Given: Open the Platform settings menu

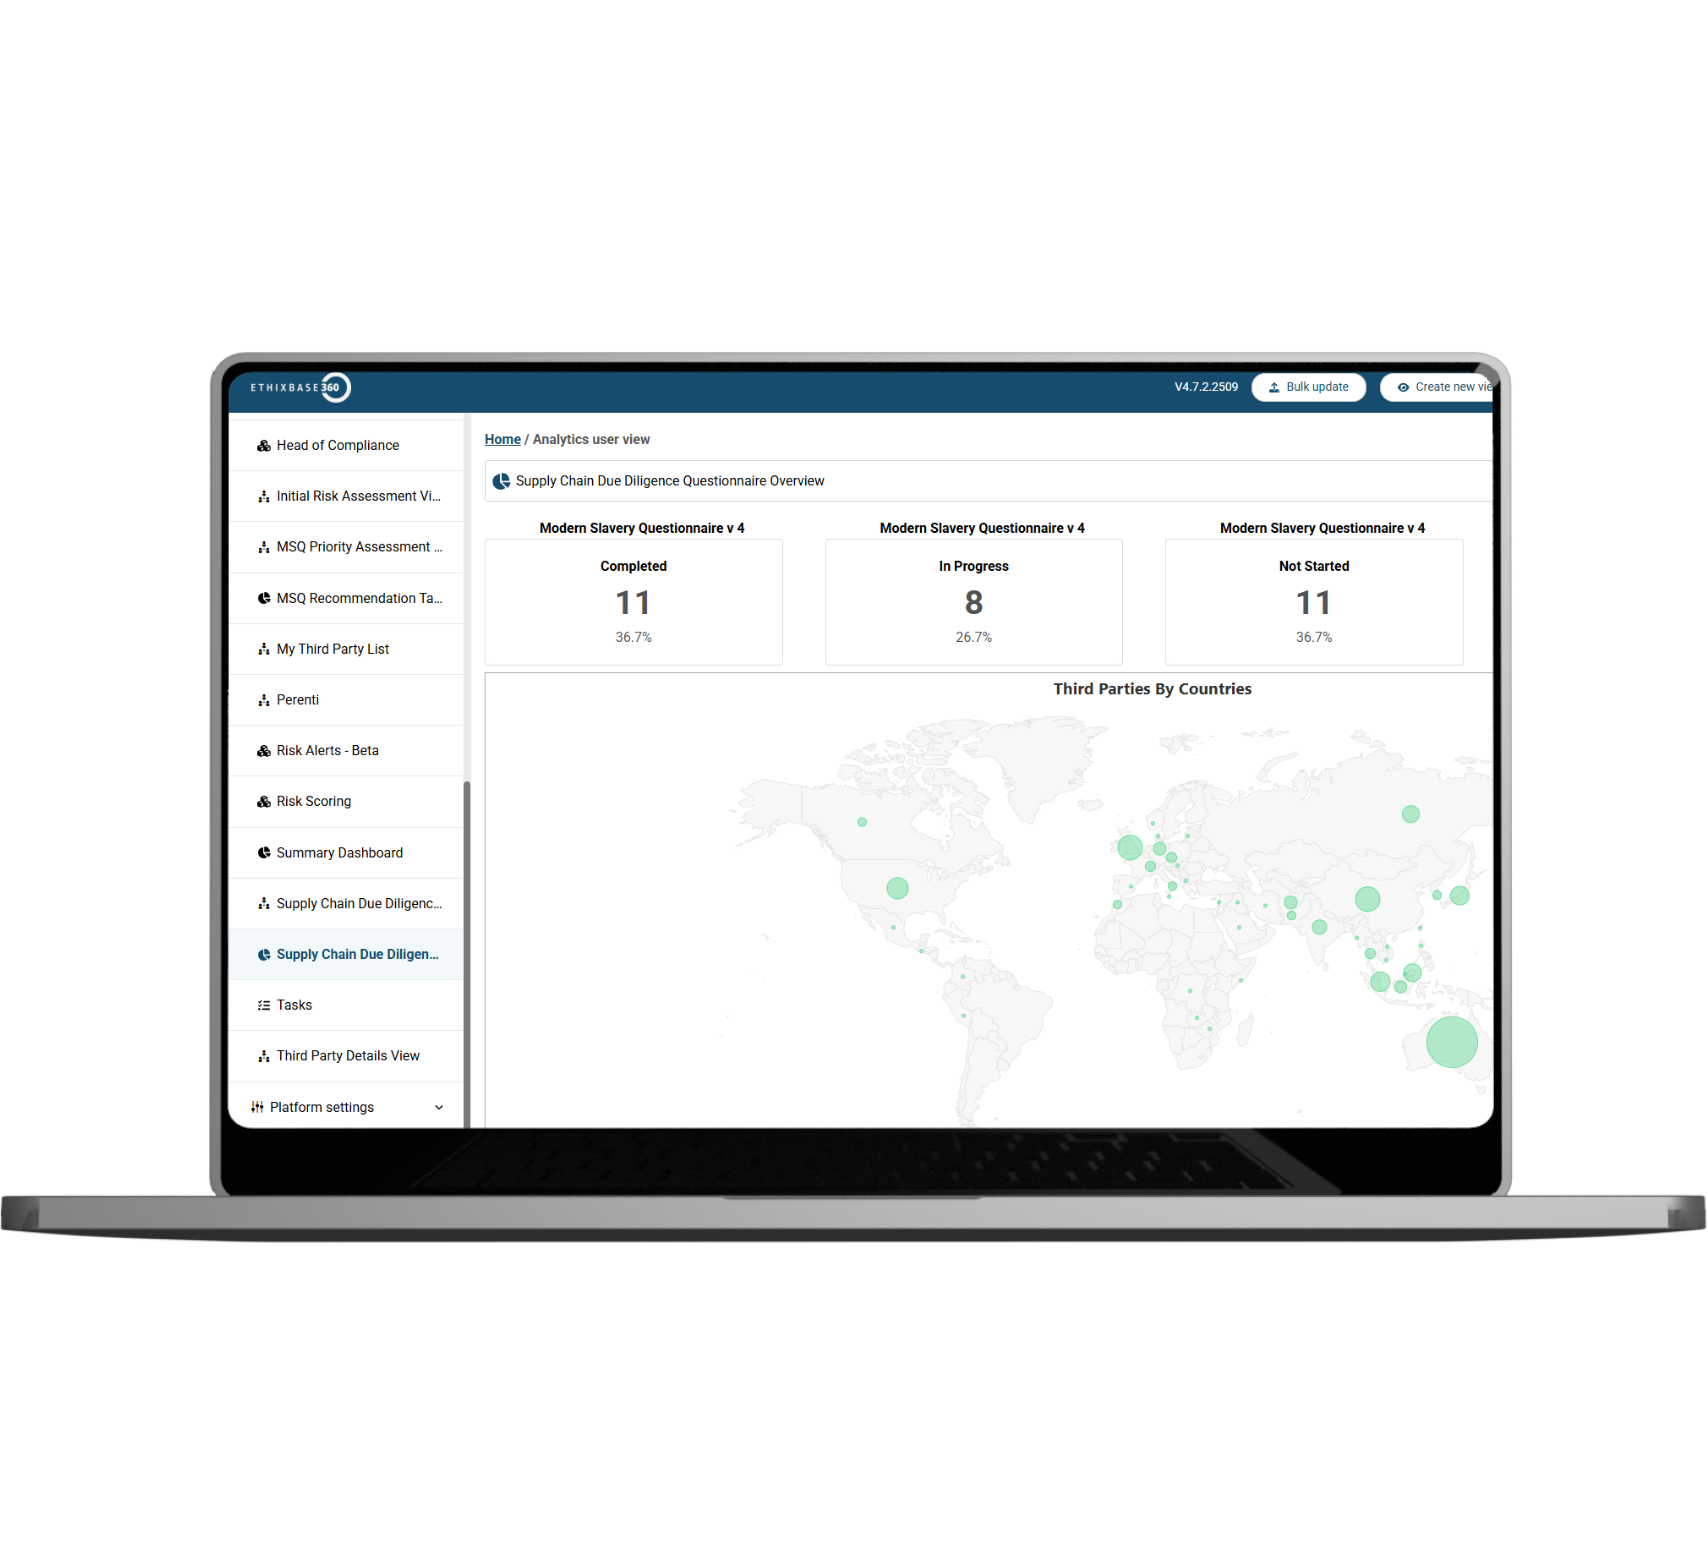Looking at the screenshot, I should (x=322, y=1106).
